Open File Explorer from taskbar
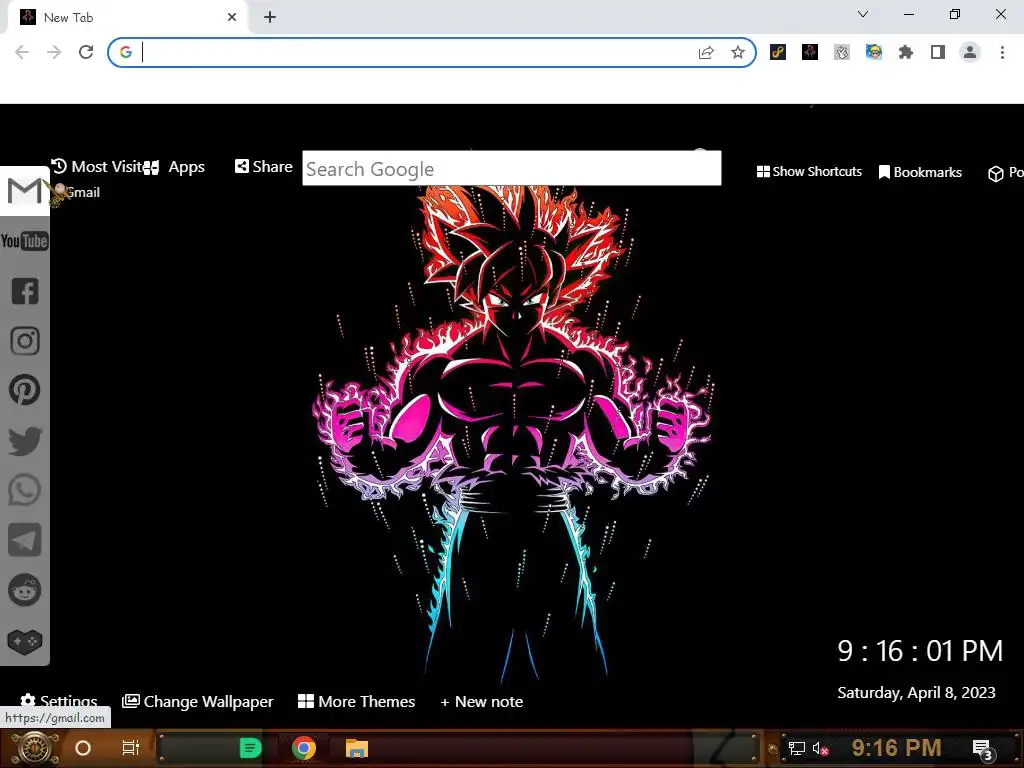 pos(357,748)
